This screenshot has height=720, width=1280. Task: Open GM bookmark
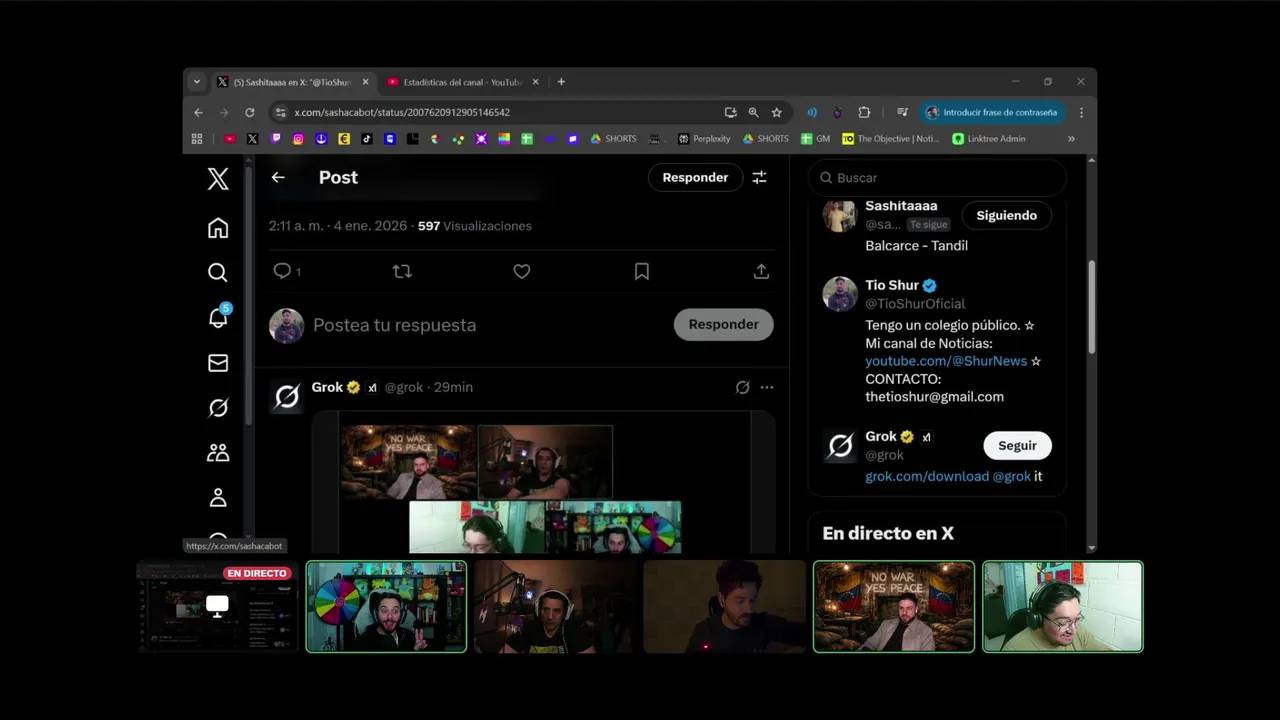pos(816,139)
